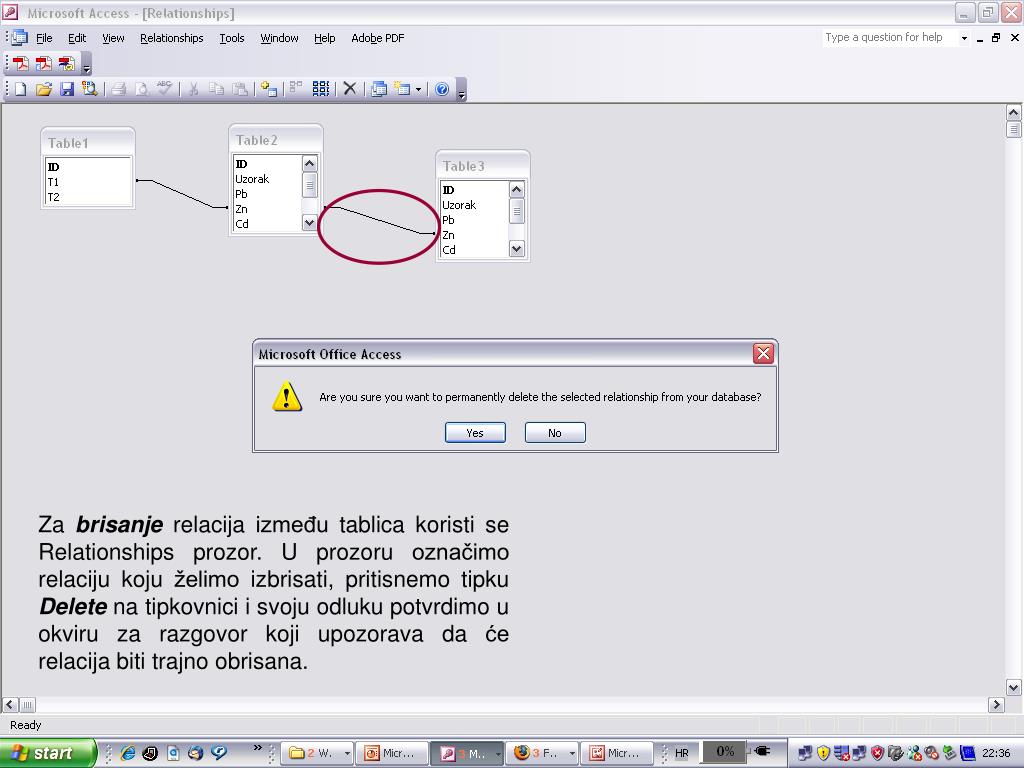This screenshot has width=1024, height=768.
Task: Click the Show All Relationships icon
Action: [x=321, y=89]
